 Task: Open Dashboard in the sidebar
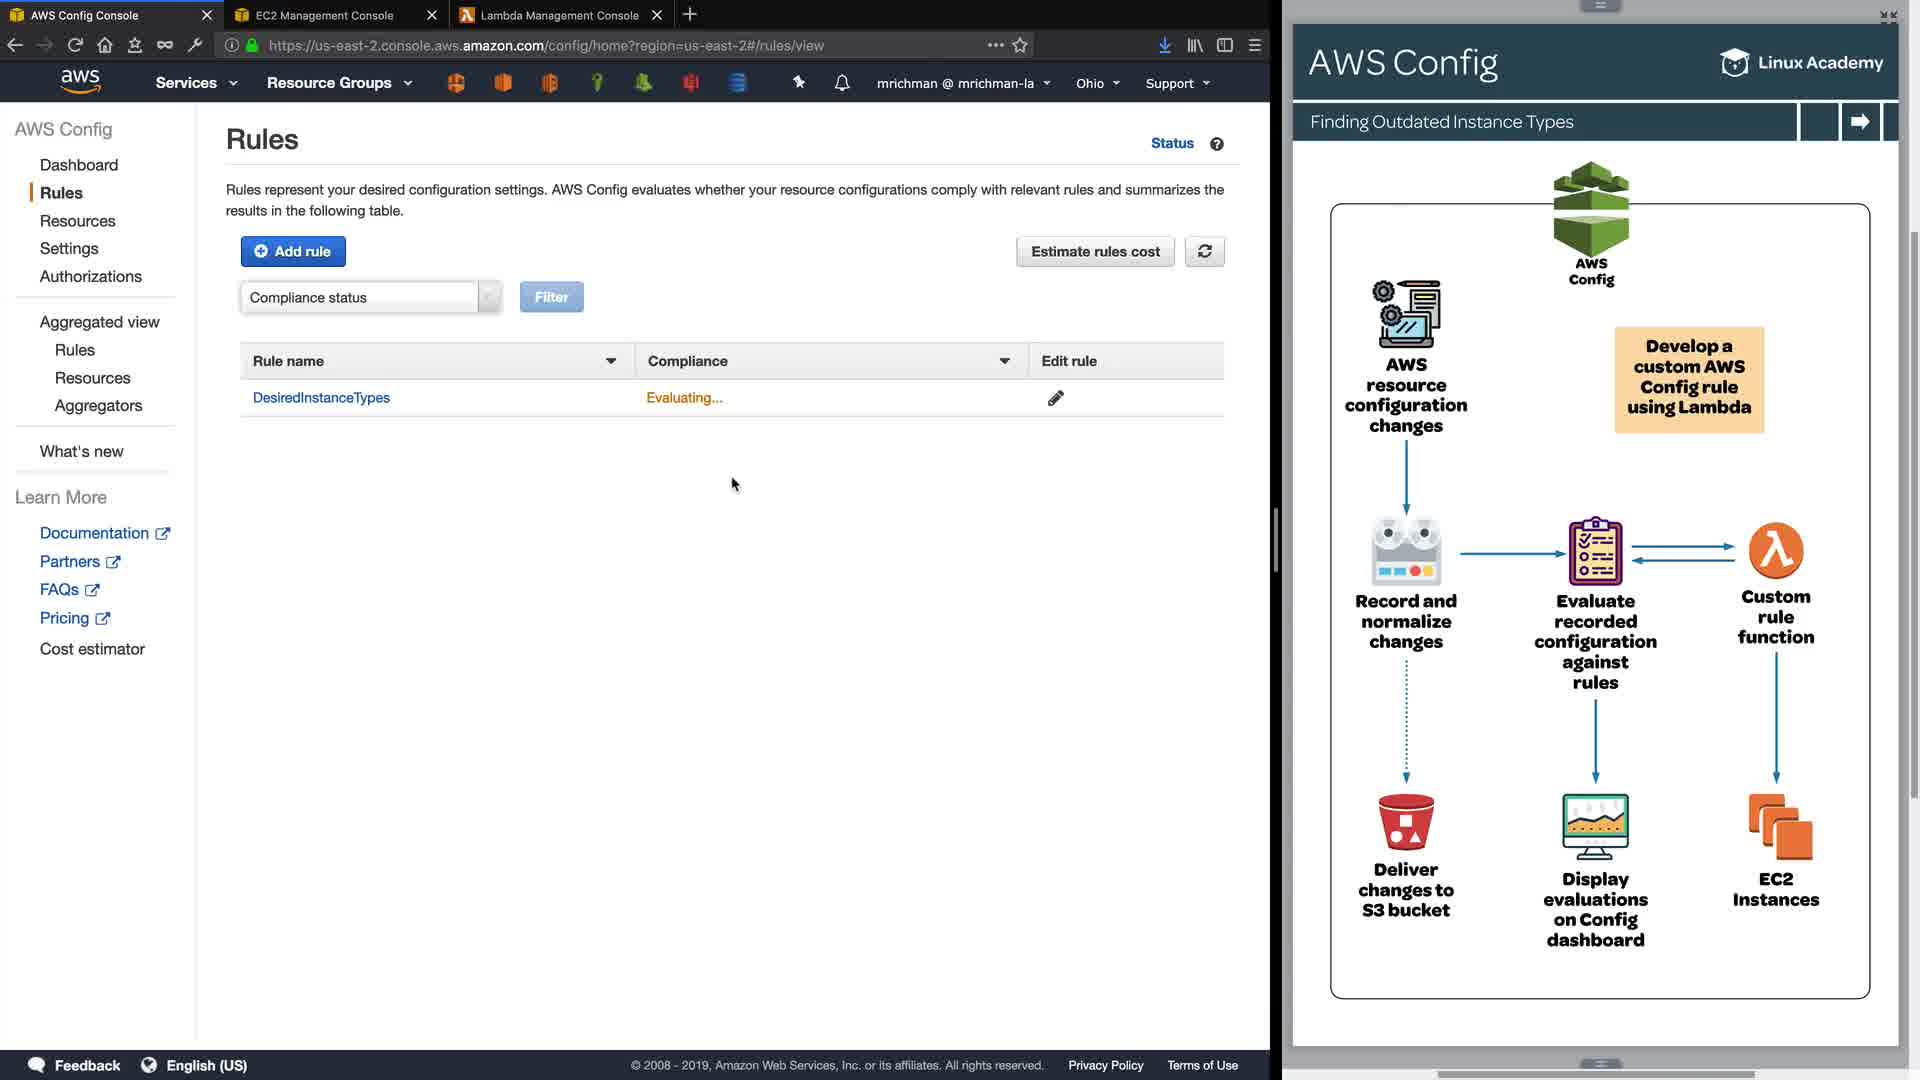click(79, 165)
